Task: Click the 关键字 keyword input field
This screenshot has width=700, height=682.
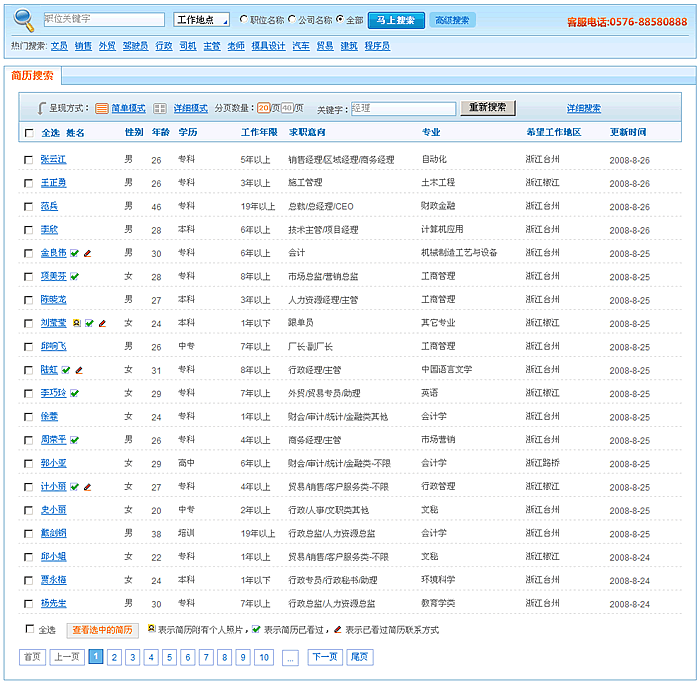Action: click(403, 108)
